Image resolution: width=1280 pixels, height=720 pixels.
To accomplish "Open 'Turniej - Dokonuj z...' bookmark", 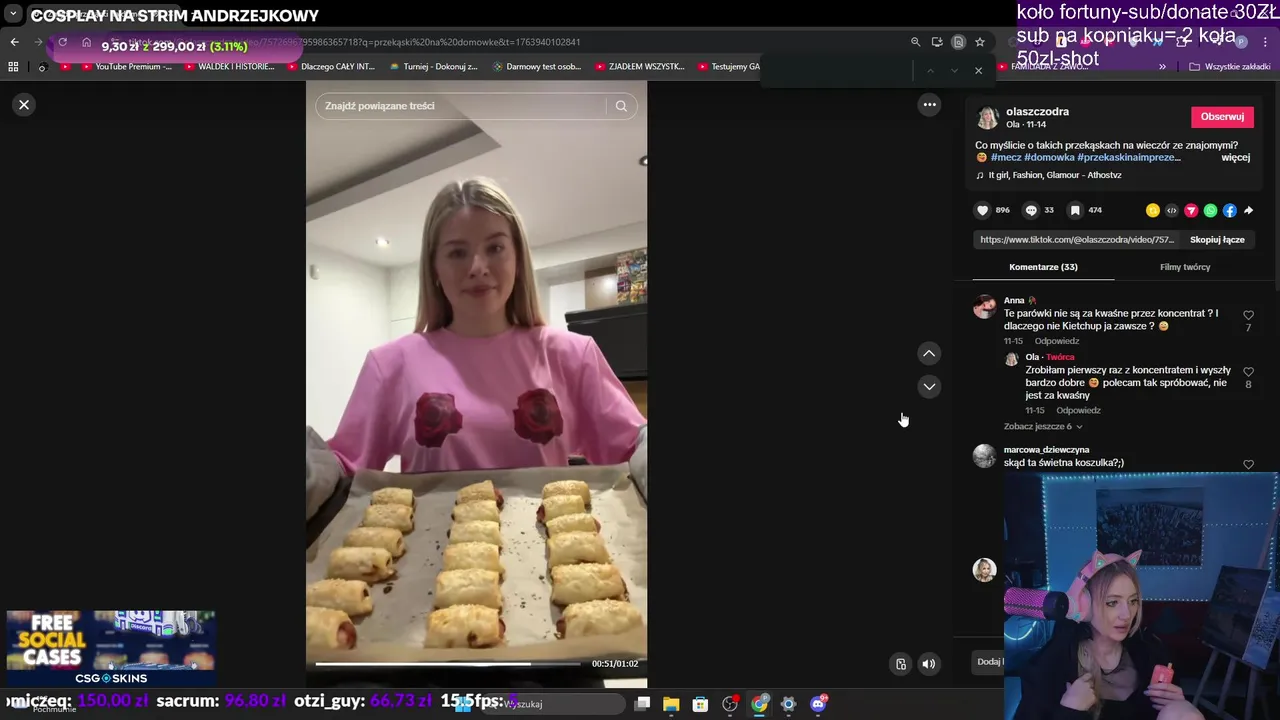I will (x=434, y=67).
